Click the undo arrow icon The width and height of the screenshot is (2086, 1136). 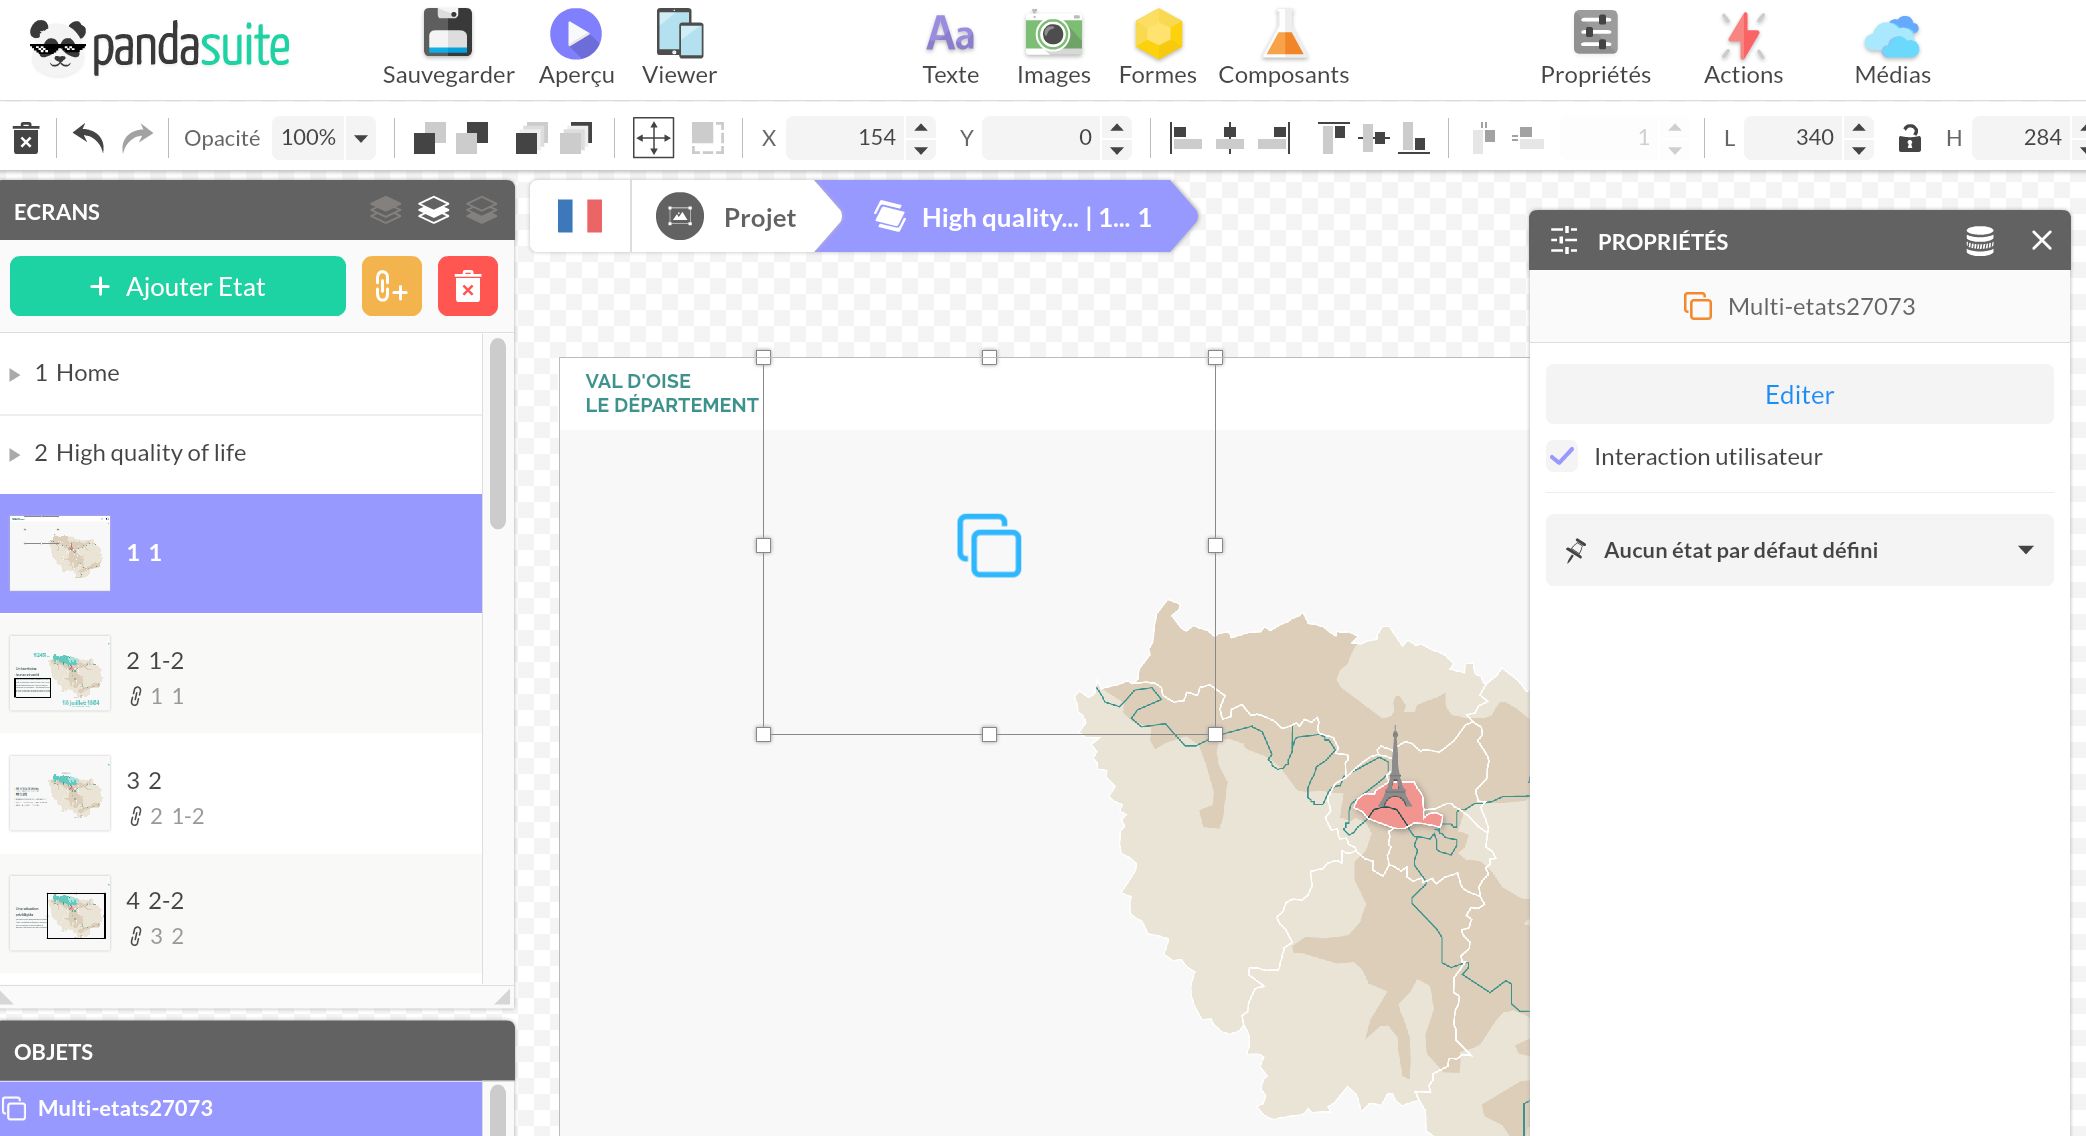click(x=89, y=137)
